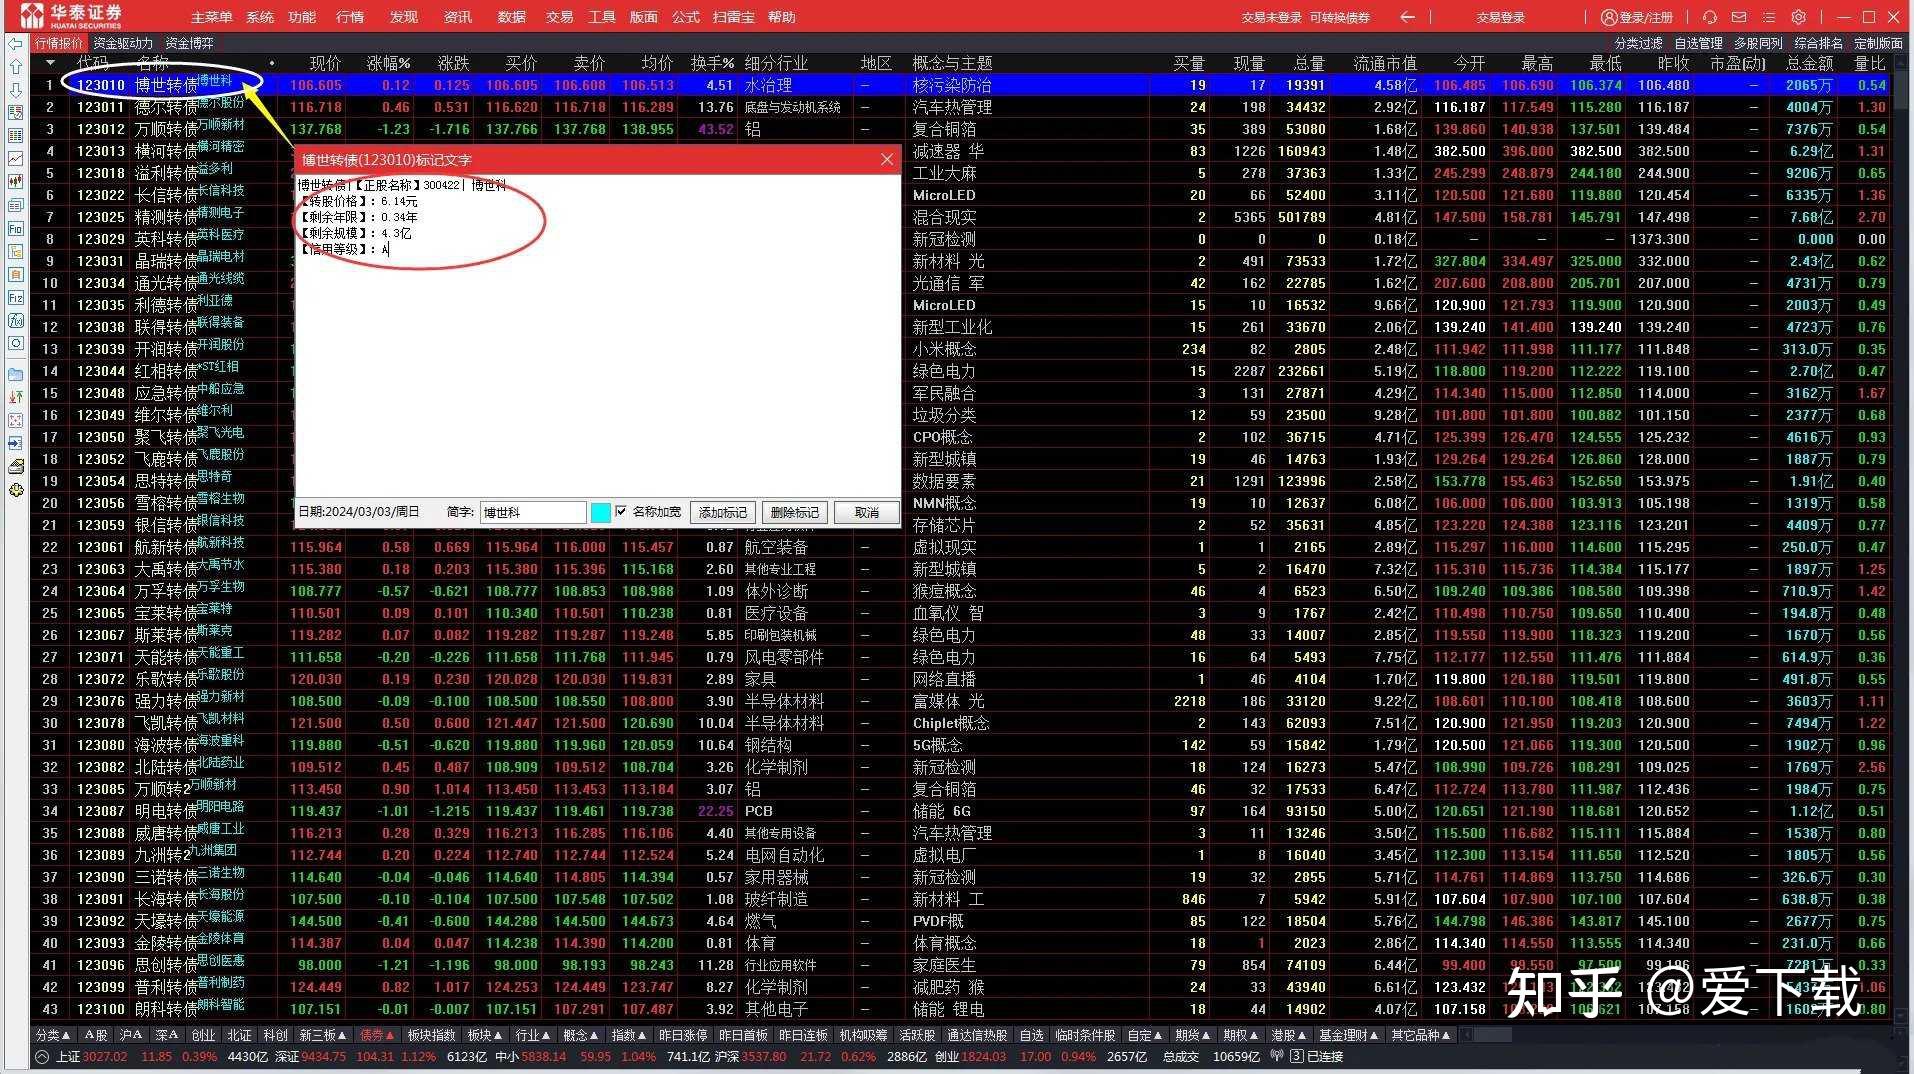Expand the 基金理财 bottom tab menu
Screen dimensions: 1914x1074
[1348, 1035]
